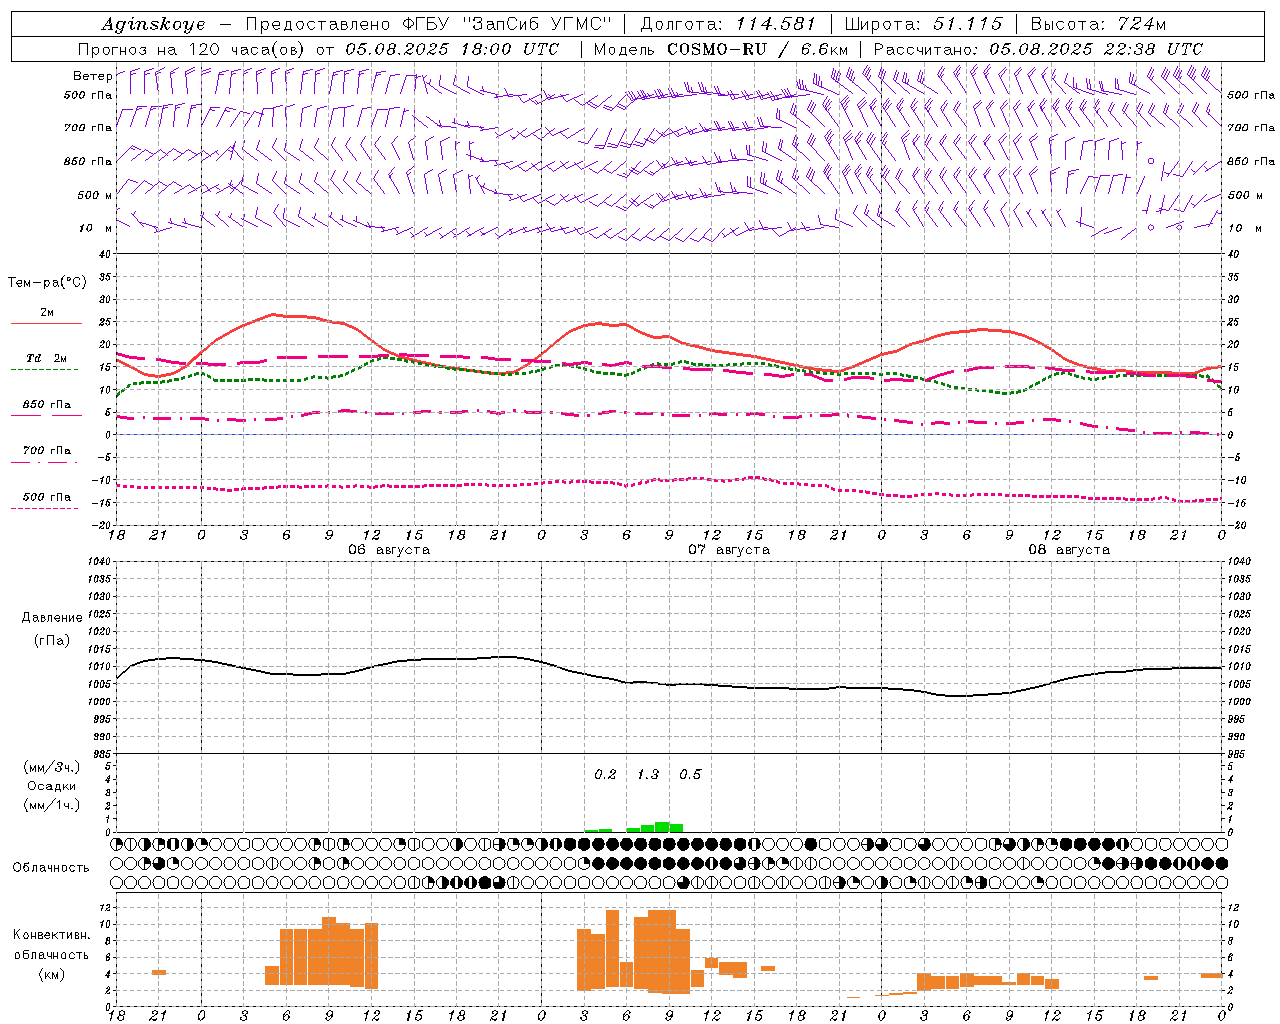The image size is (1280, 1024).
Task: Click the red 2м legend line sample
Action: (46, 324)
